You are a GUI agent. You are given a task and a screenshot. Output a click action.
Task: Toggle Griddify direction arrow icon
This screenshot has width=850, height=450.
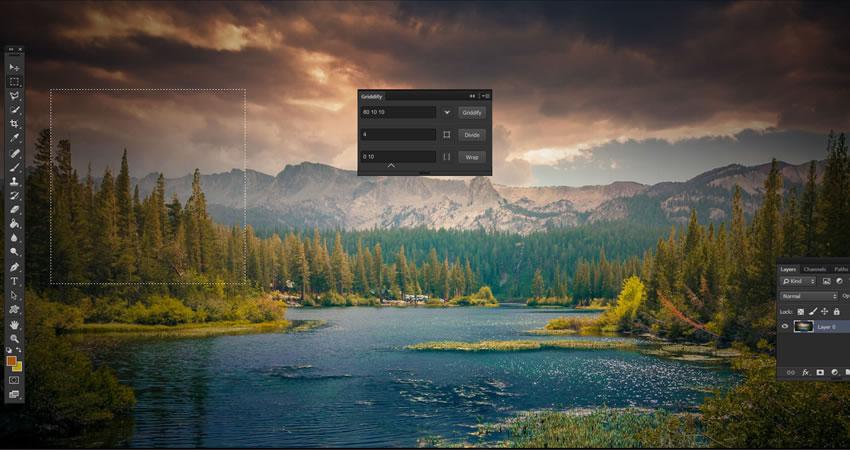coord(447,113)
